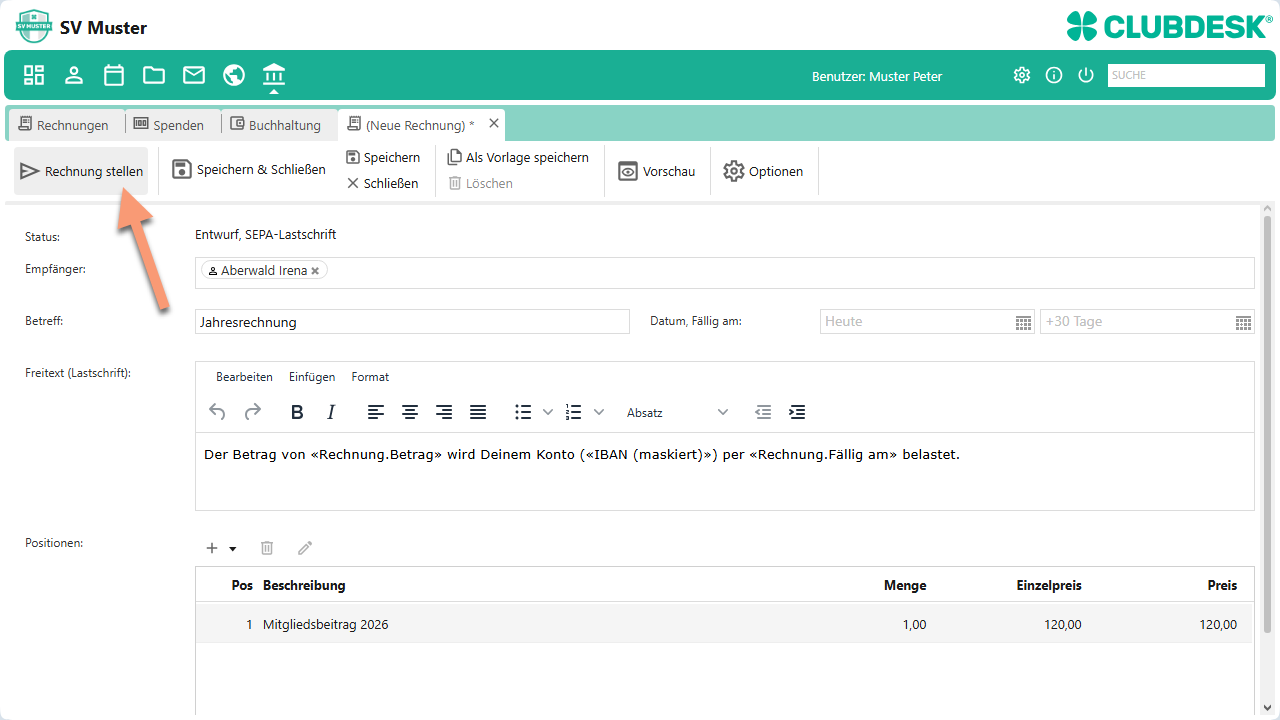1280x720 pixels.
Task: Click the Löschen button
Action: [480, 184]
